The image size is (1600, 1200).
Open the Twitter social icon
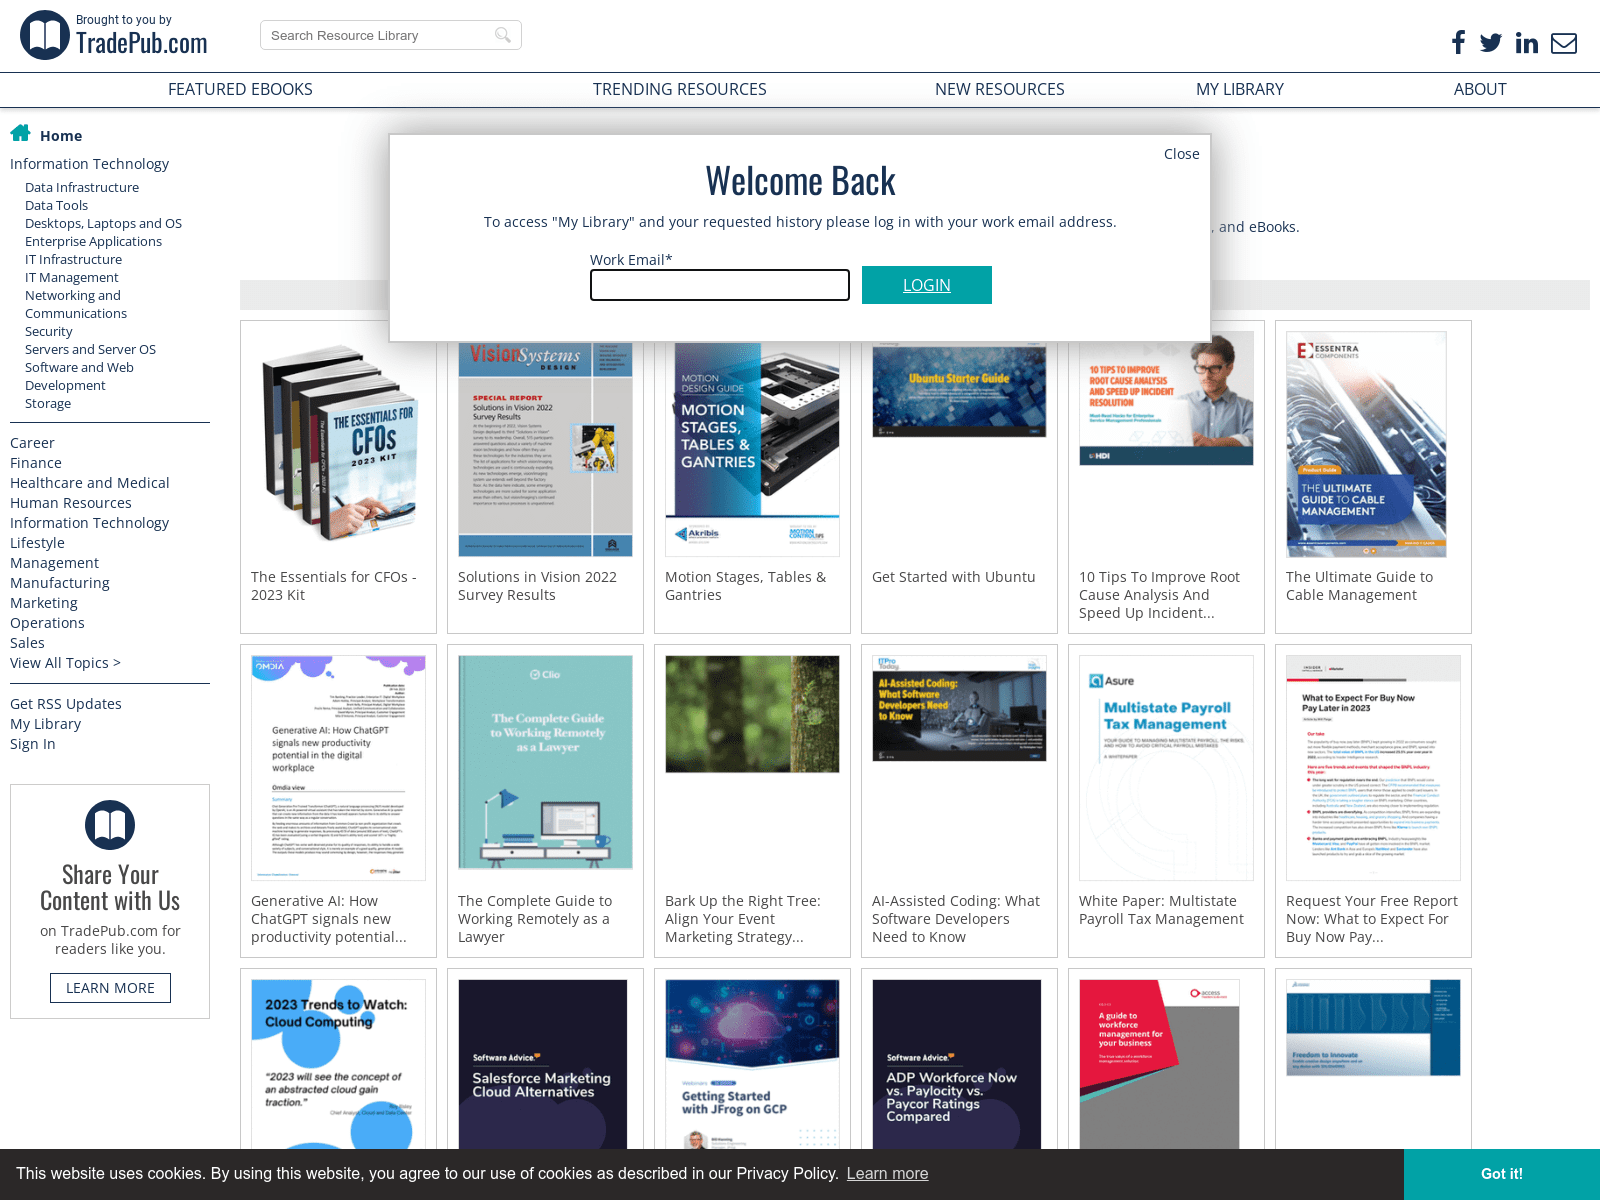point(1491,42)
